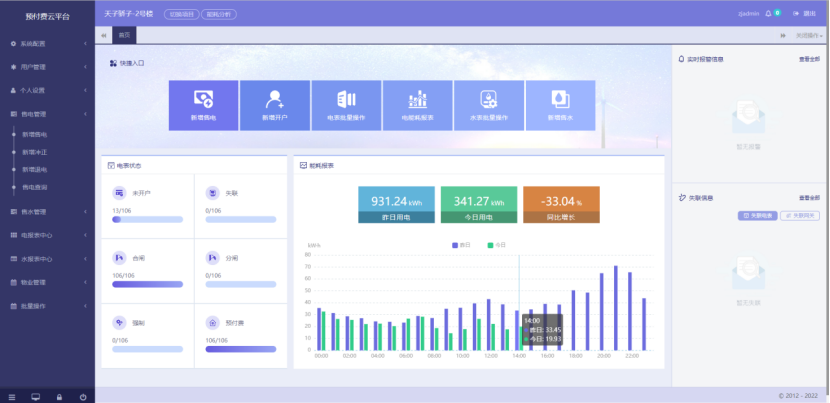Click the lock screen icon in sidebar footer
830x403 pixels.
[59, 396]
